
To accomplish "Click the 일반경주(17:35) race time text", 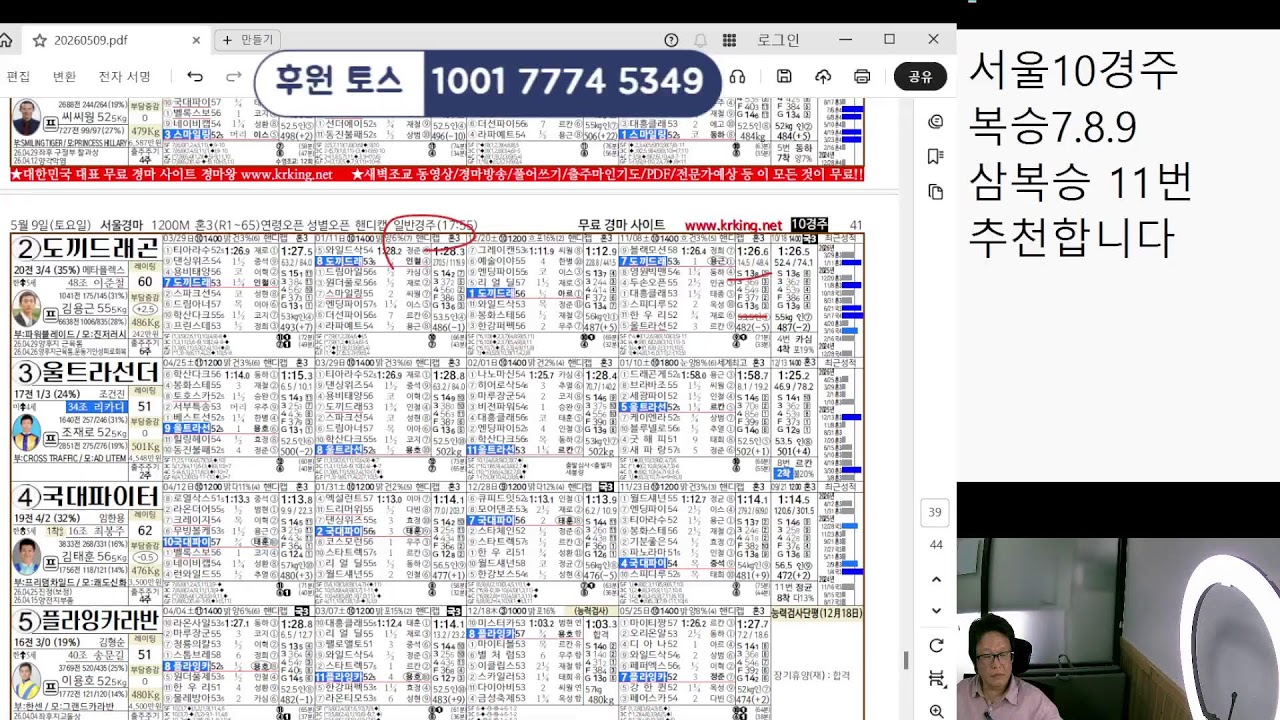I will tap(434, 225).
